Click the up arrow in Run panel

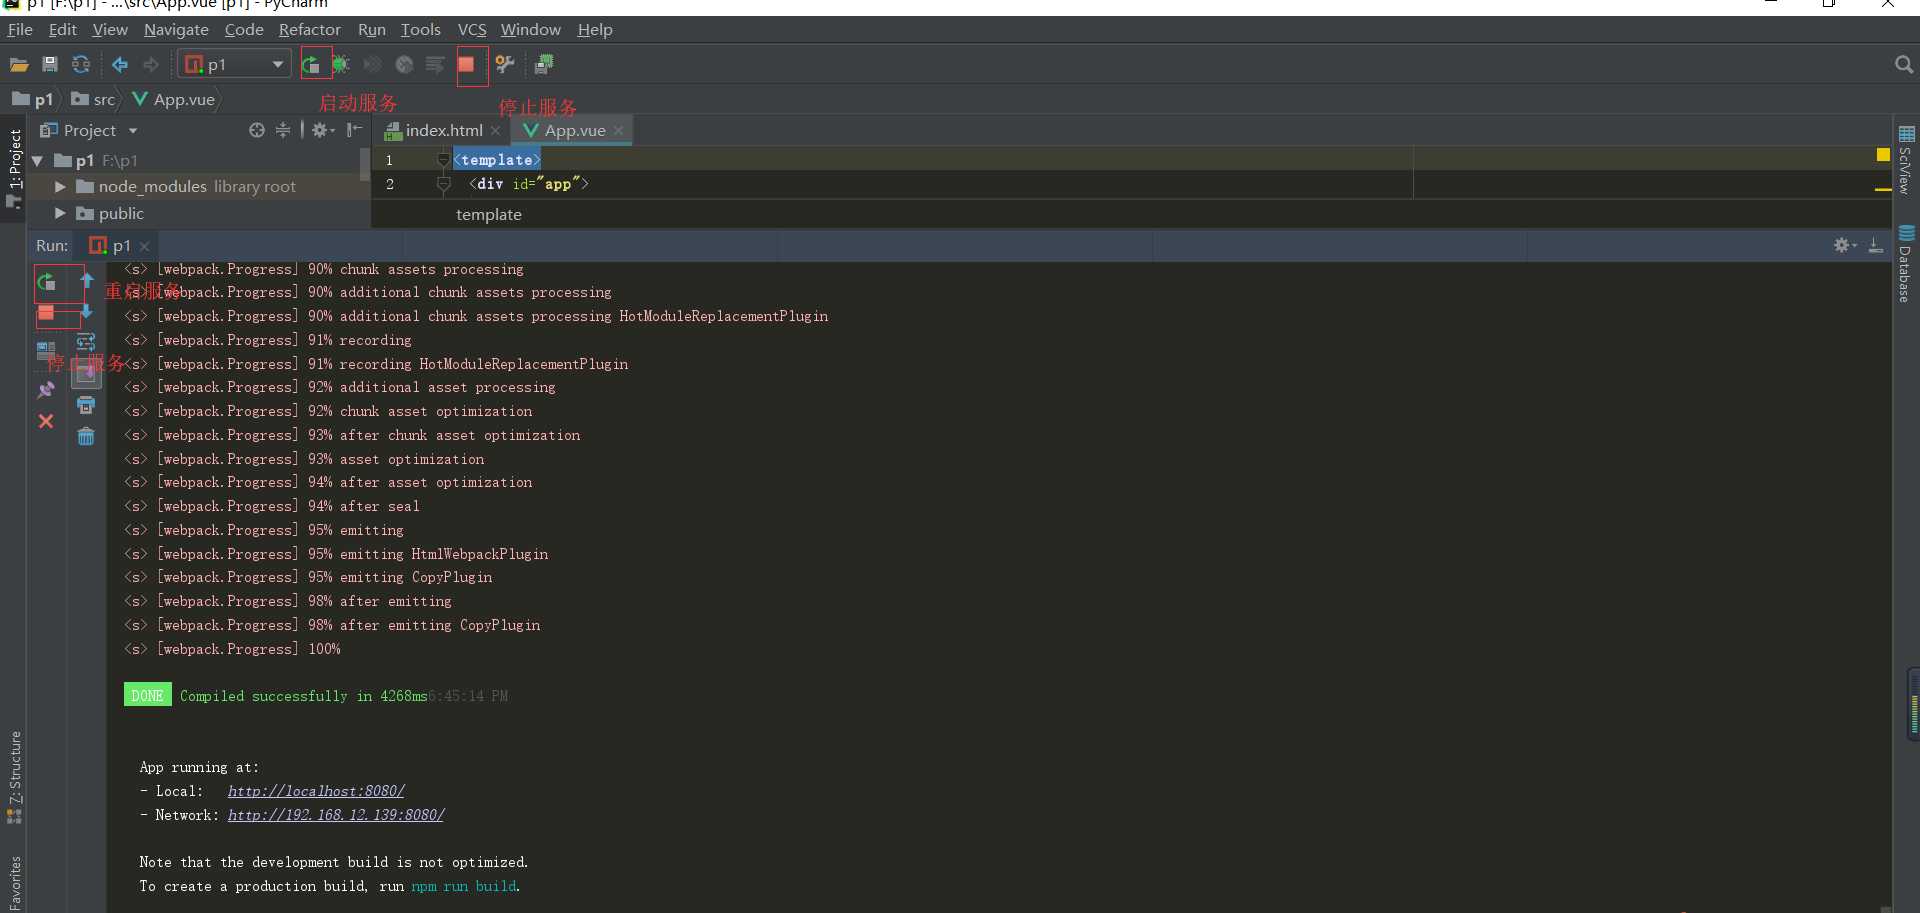tap(87, 281)
